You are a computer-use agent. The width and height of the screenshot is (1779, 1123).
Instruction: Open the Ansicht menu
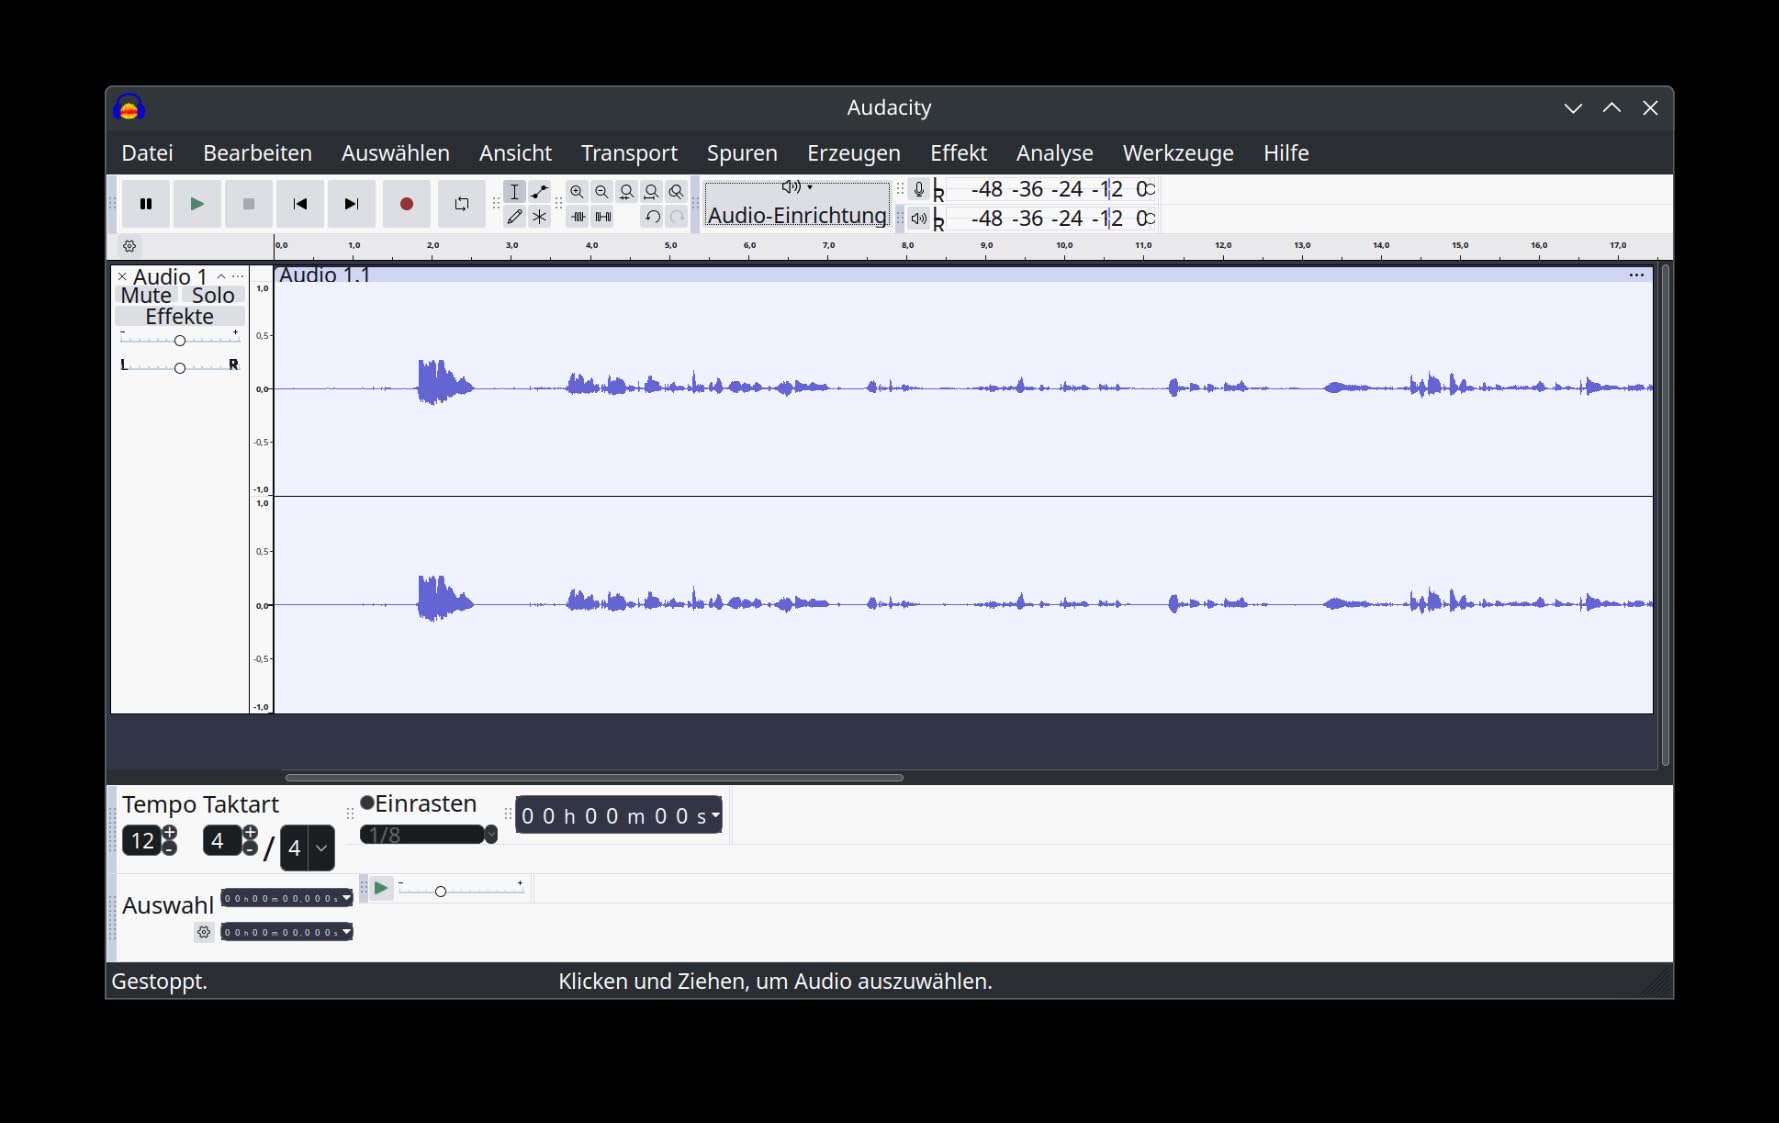pyautogui.click(x=515, y=153)
